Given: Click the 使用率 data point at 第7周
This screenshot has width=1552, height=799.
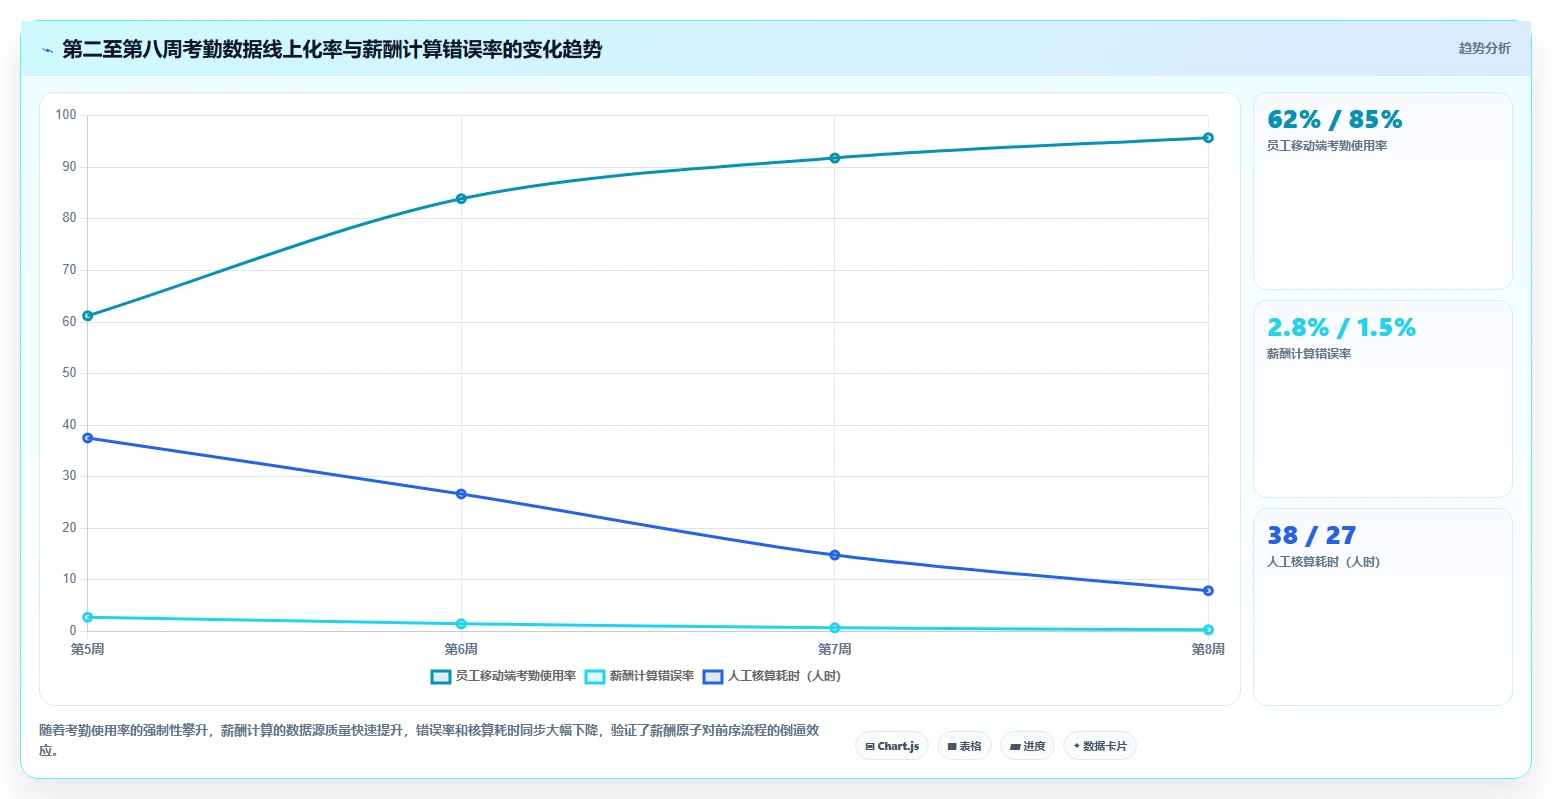Looking at the screenshot, I should 835,158.
